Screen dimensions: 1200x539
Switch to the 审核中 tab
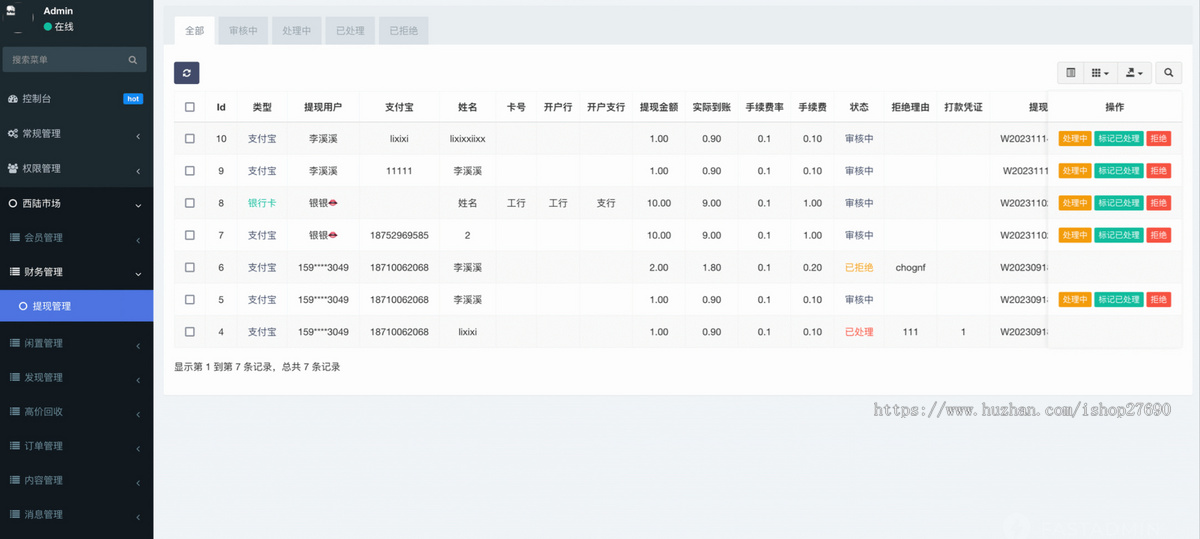click(x=243, y=31)
